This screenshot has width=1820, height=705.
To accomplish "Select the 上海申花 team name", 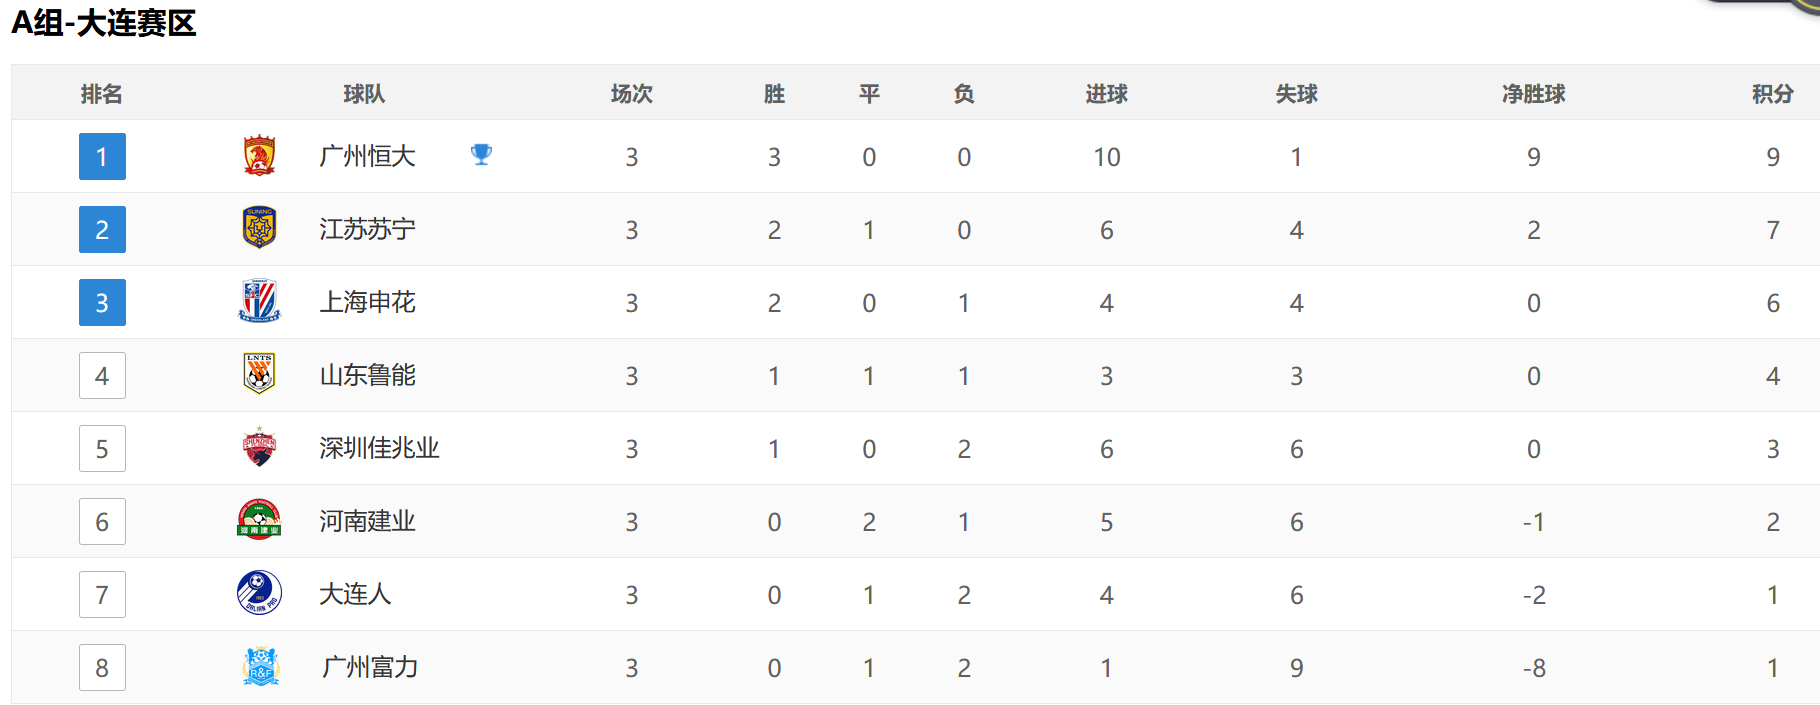I will [367, 302].
